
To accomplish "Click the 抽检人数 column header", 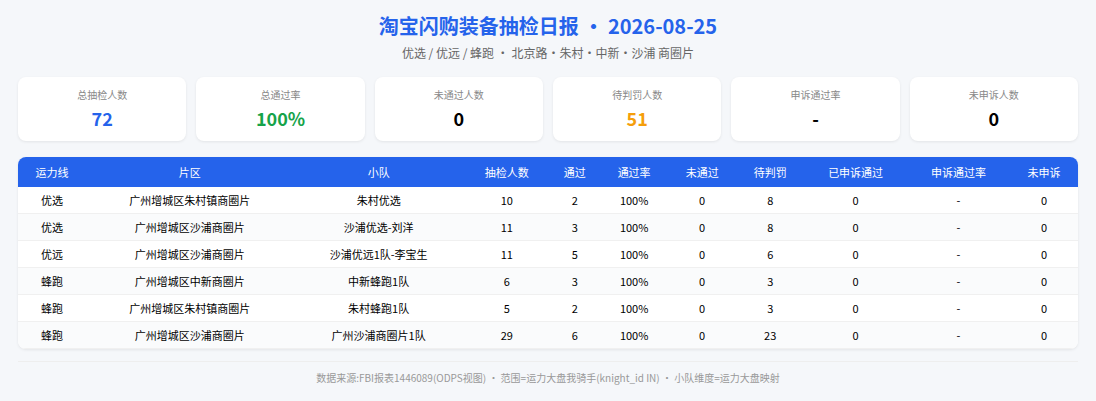I will (507, 173).
